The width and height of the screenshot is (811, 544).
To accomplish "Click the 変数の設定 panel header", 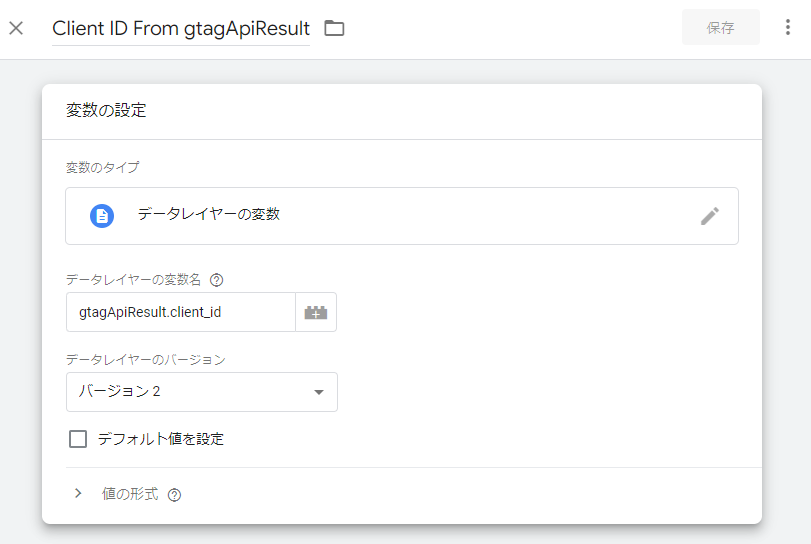I will [x=106, y=111].
